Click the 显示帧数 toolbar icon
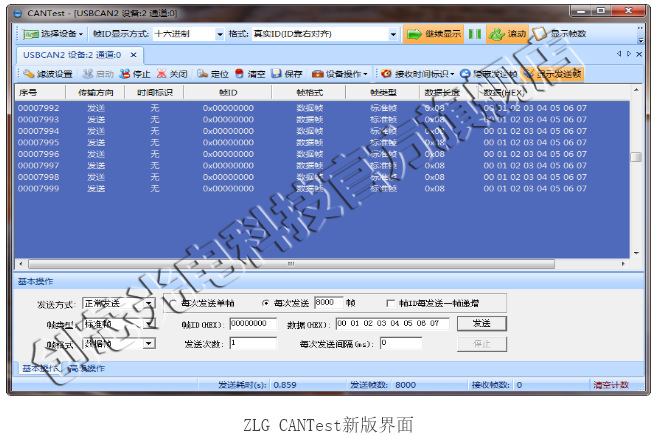This screenshot has width=658, height=435. tap(539, 34)
